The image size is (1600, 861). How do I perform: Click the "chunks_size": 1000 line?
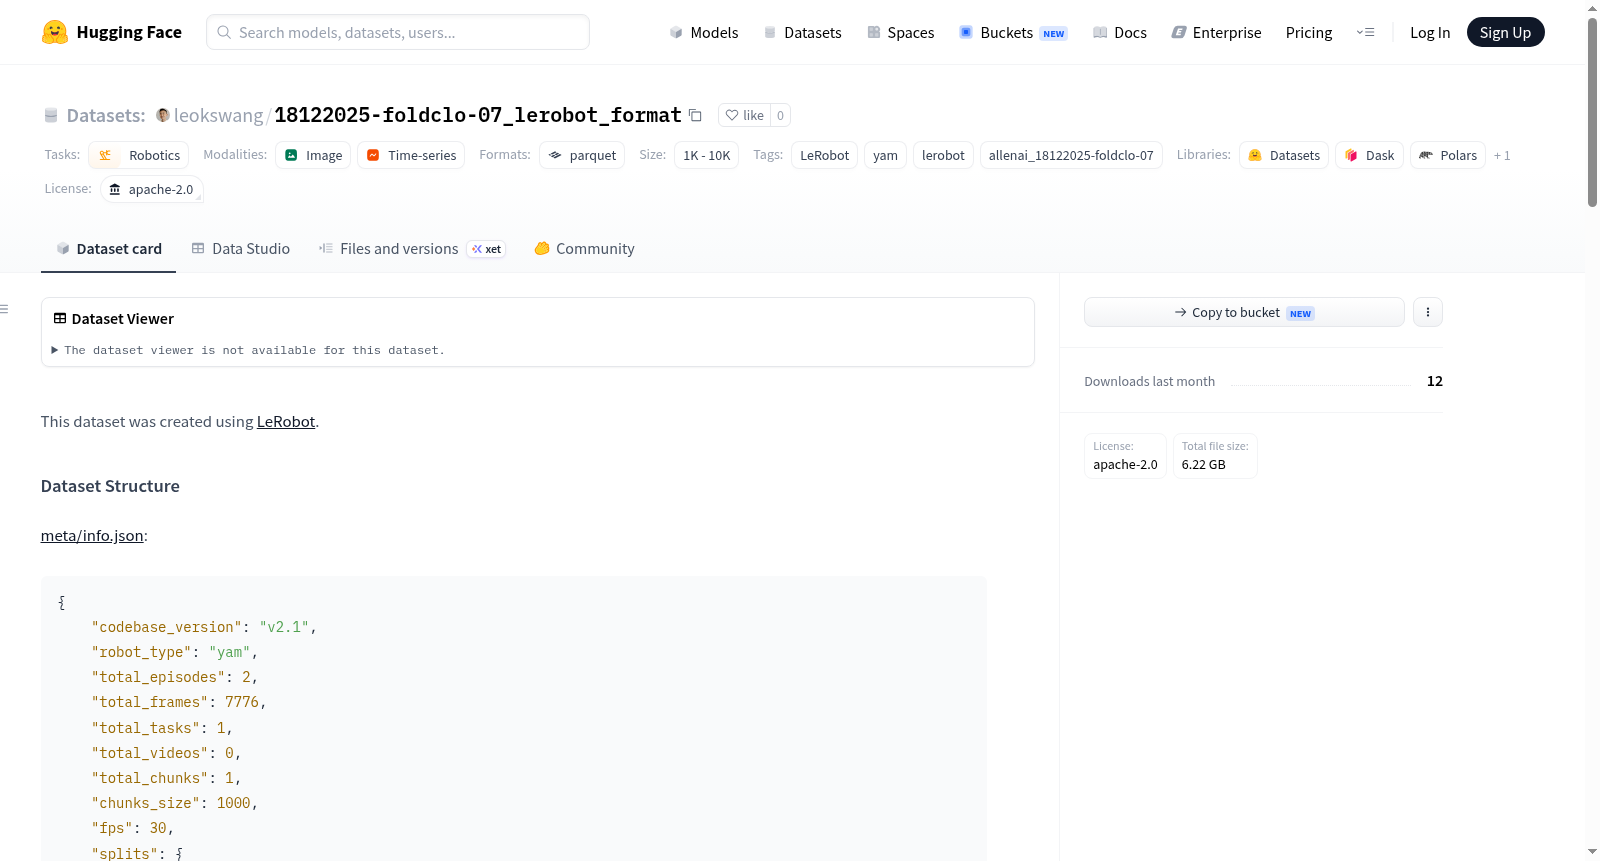click(175, 803)
